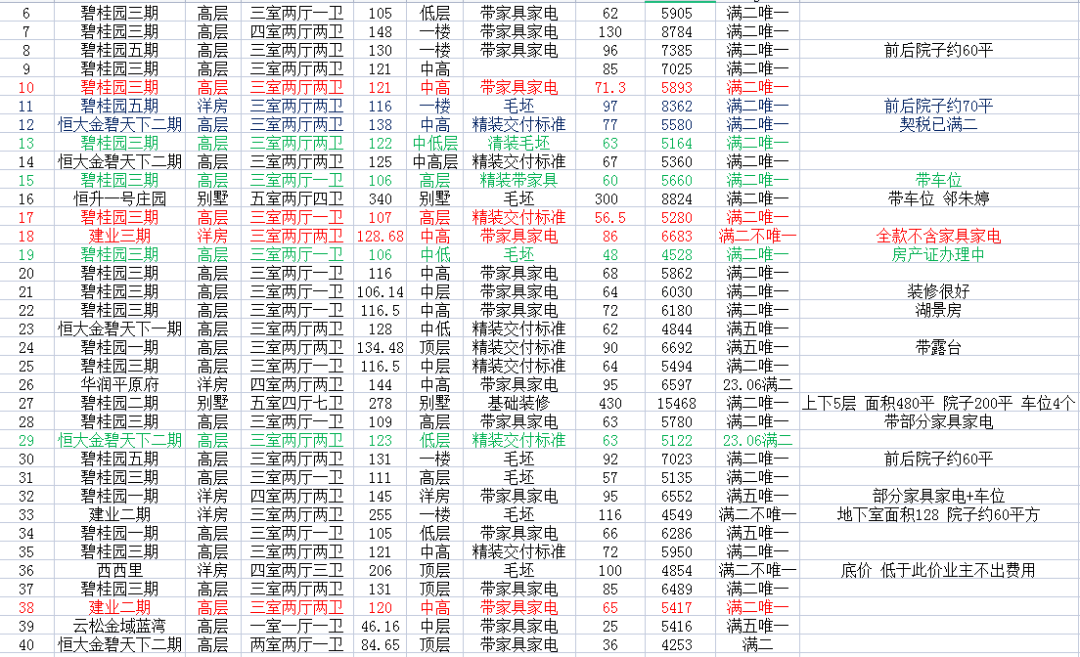Select the decoration cell 基础装修
The image size is (1080, 657).
(x=519, y=404)
